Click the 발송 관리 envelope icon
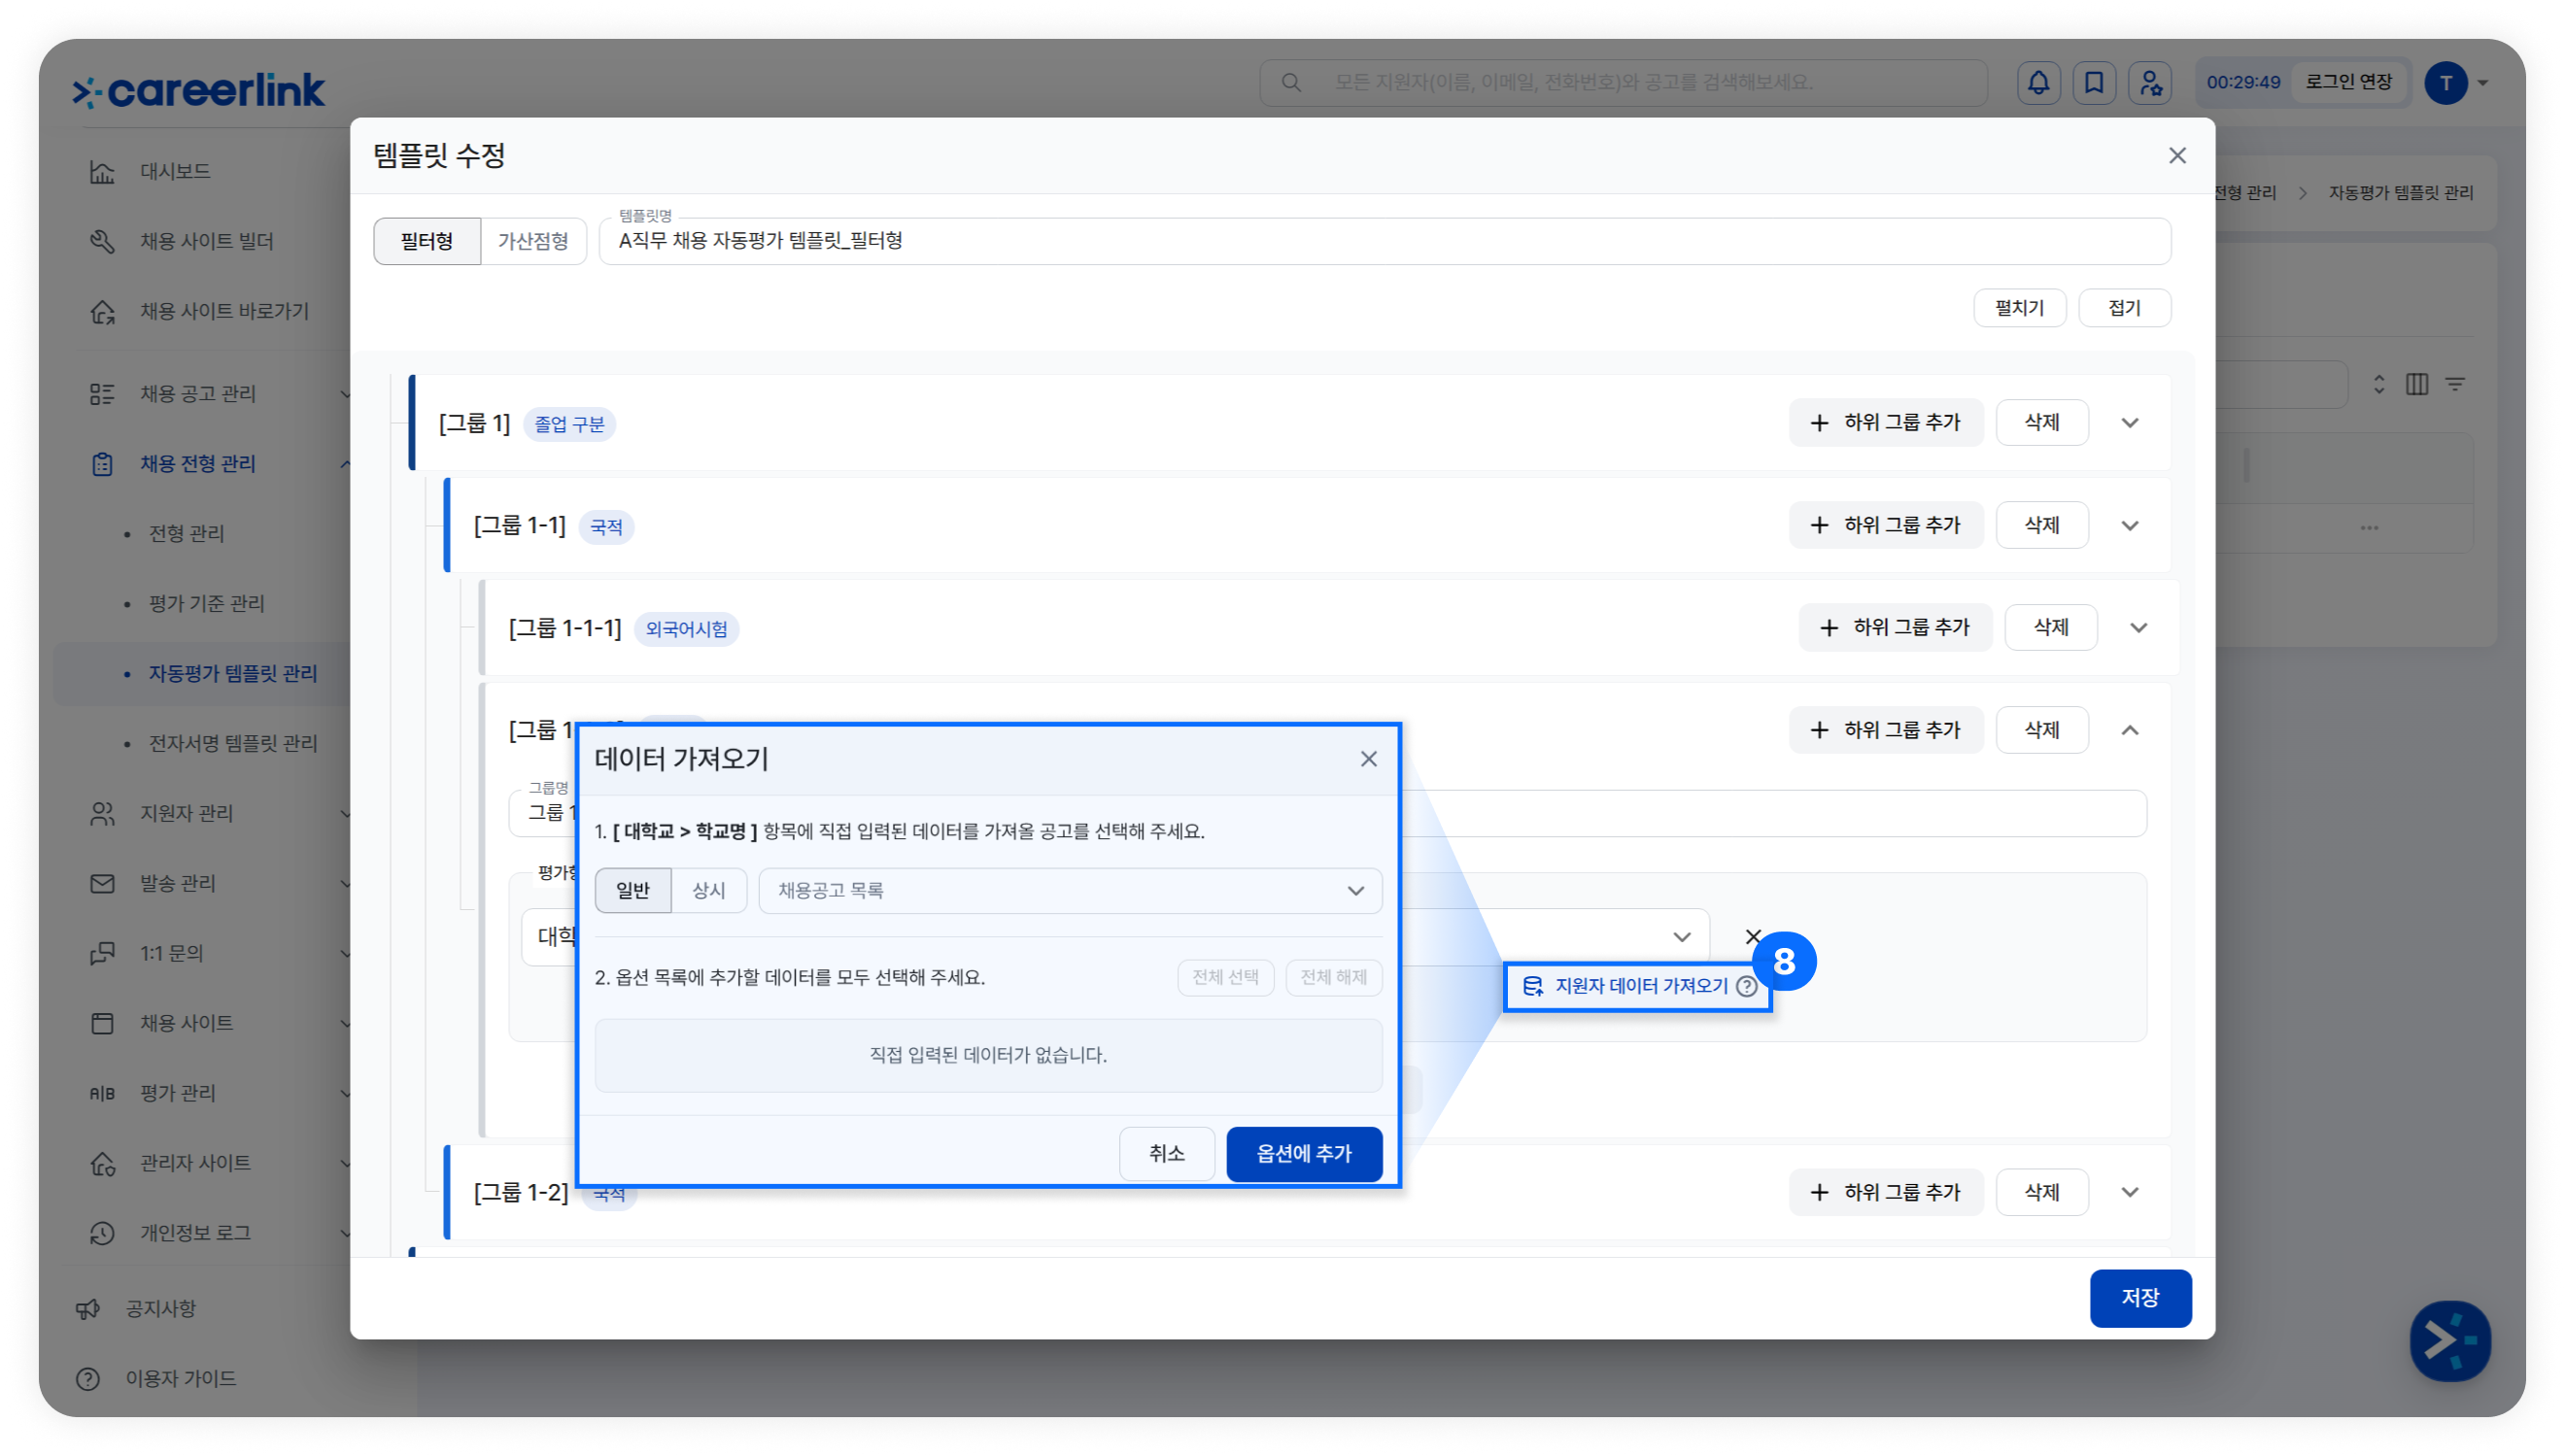The image size is (2565, 1456). (102, 884)
